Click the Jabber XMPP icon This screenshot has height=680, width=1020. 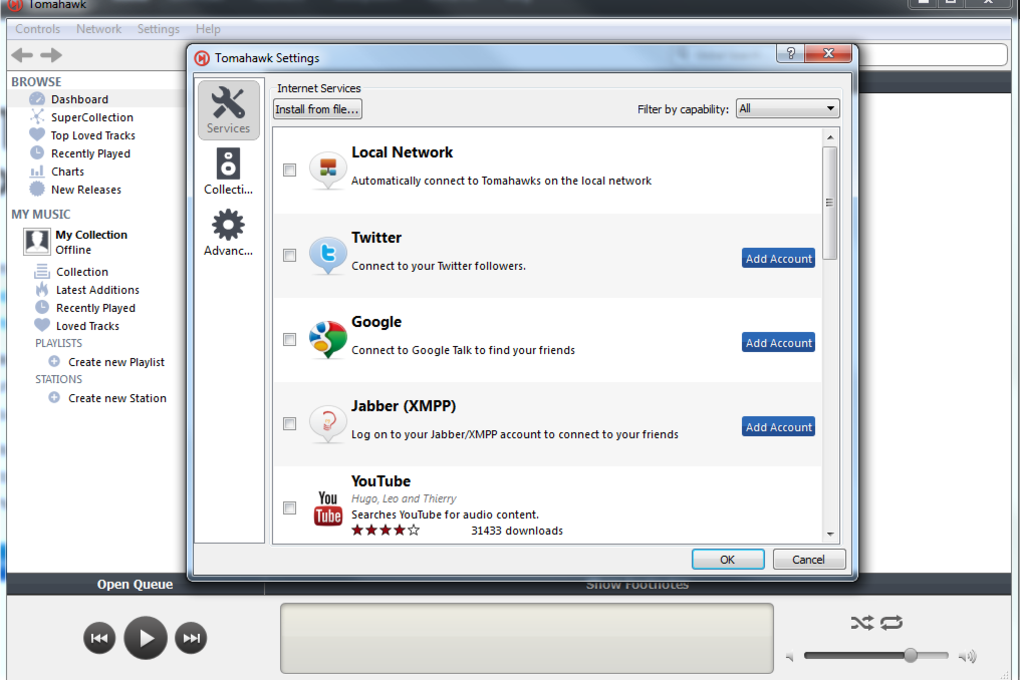(x=327, y=424)
